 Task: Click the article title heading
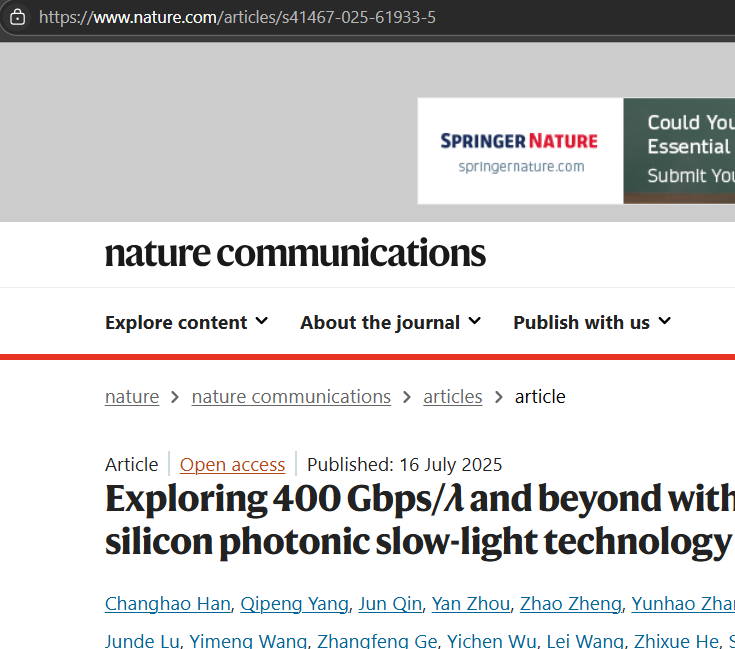pos(420,520)
